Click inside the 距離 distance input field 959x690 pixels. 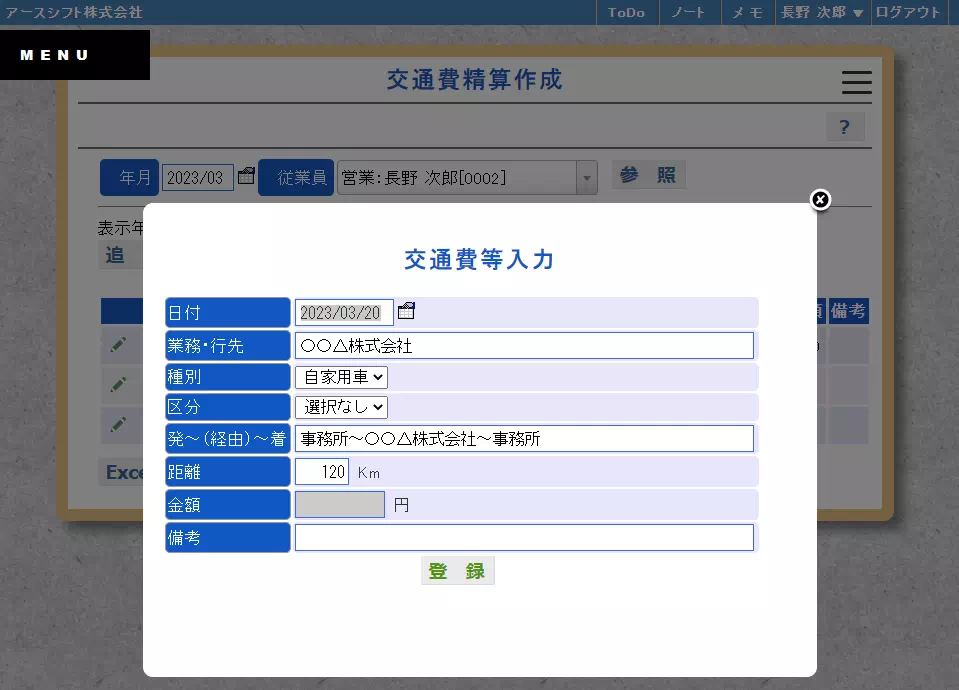coord(322,471)
